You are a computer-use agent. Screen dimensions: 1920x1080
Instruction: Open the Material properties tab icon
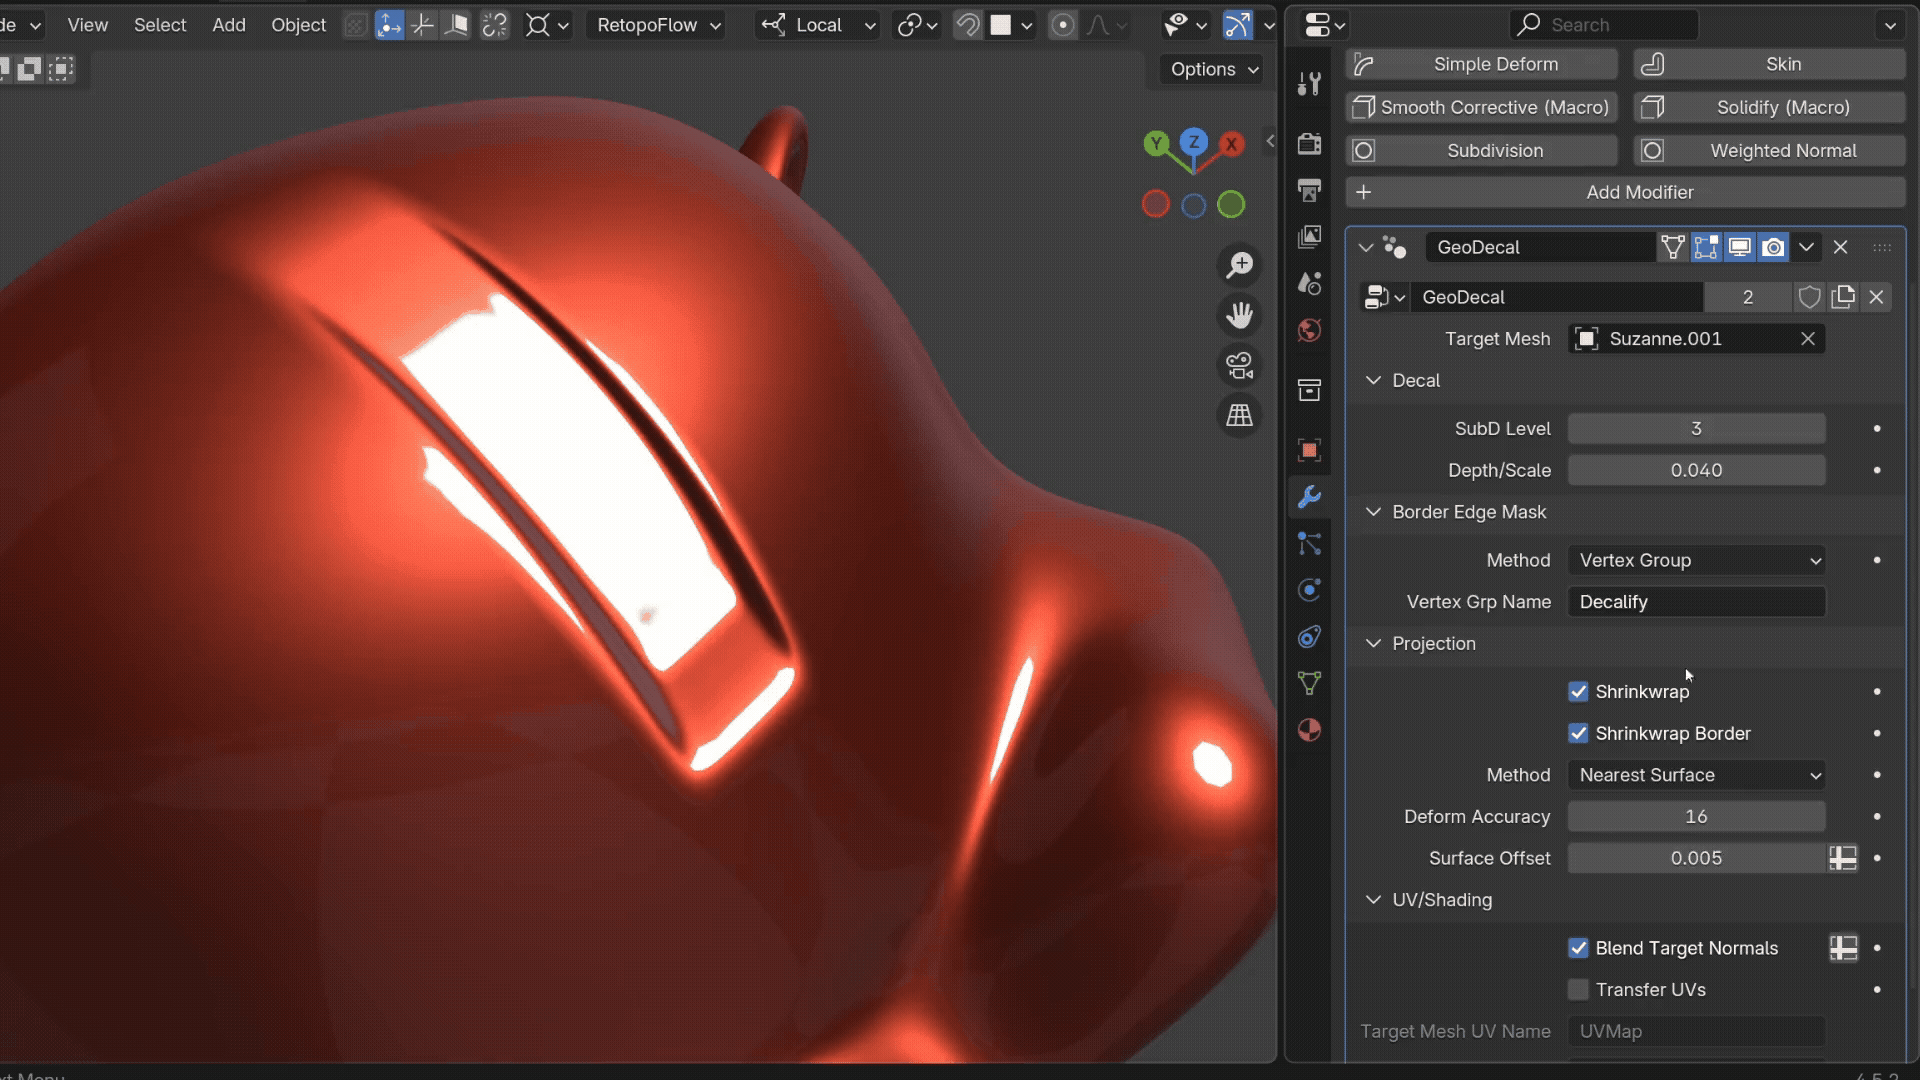coord(1309,730)
